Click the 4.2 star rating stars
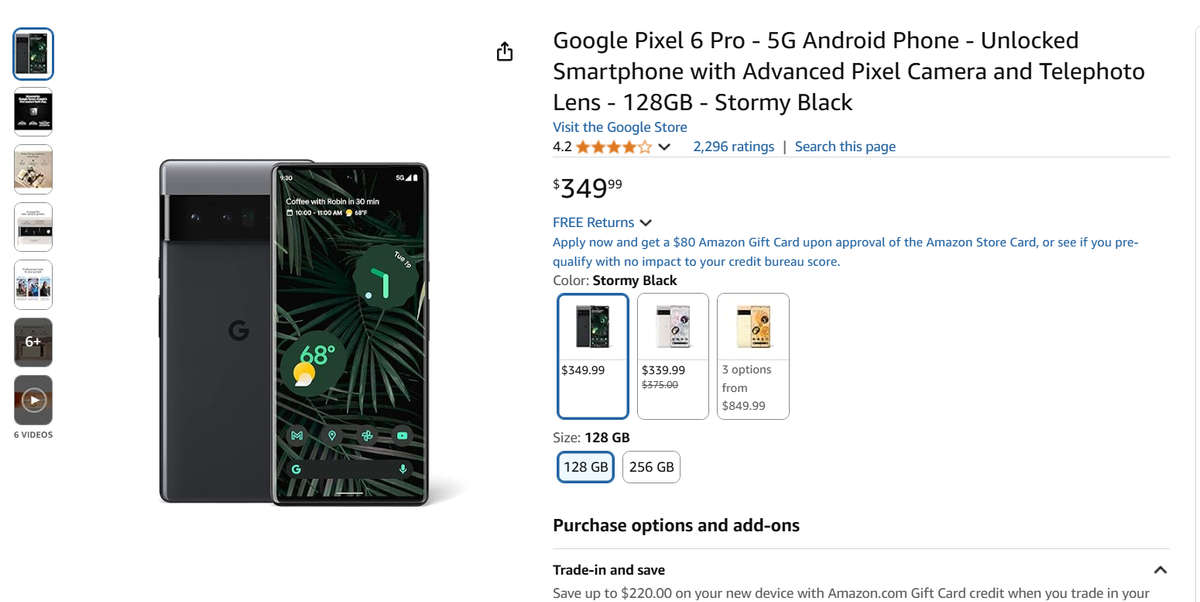1200x602 pixels. coord(612,146)
